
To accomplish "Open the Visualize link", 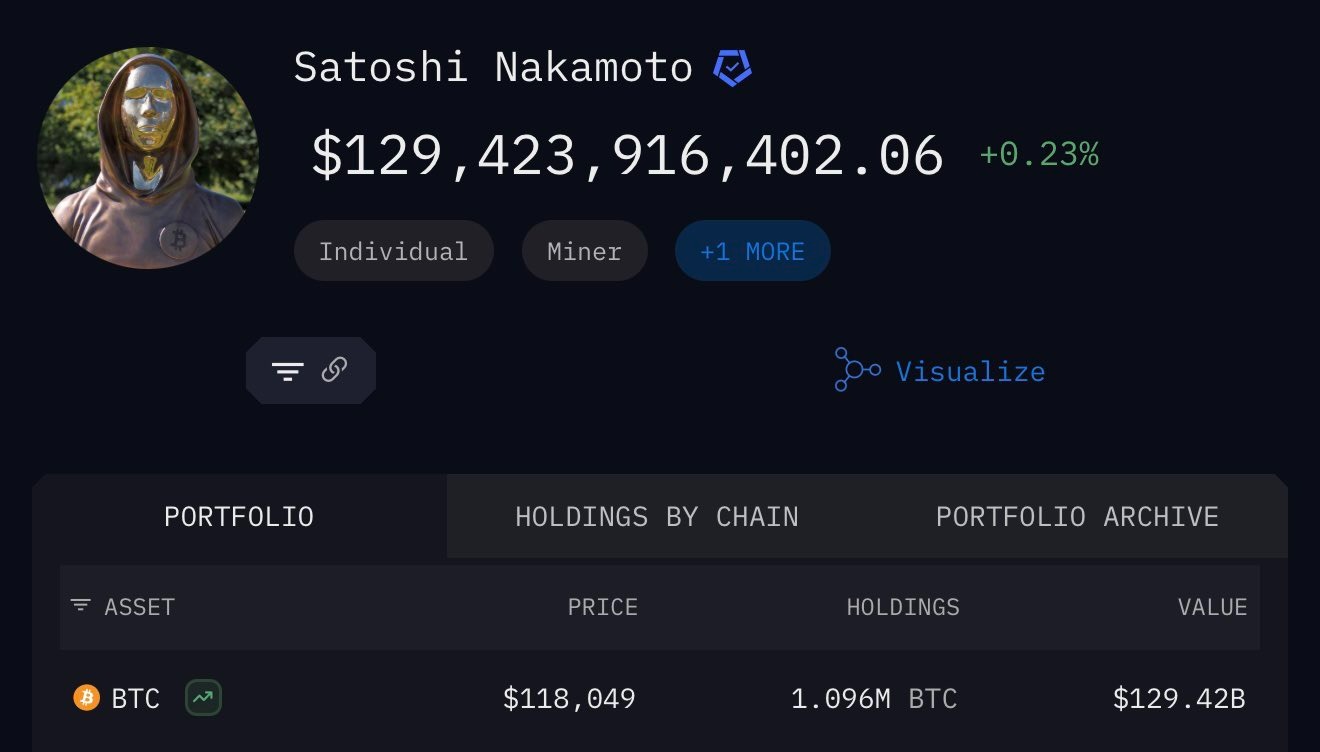I will click(x=970, y=372).
